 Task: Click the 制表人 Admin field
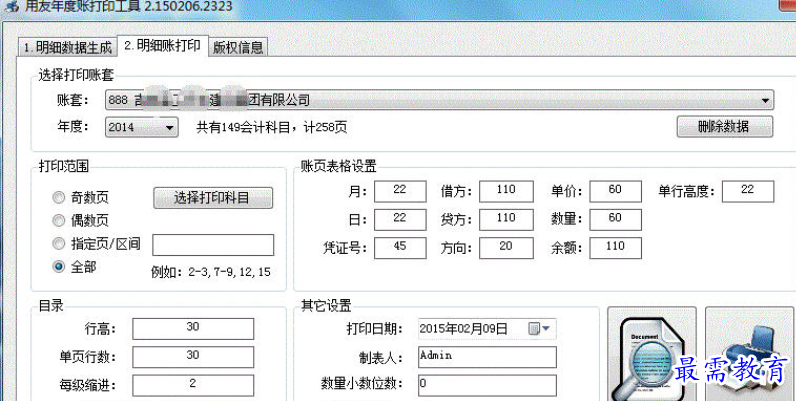pyautogui.click(x=487, y=357)
